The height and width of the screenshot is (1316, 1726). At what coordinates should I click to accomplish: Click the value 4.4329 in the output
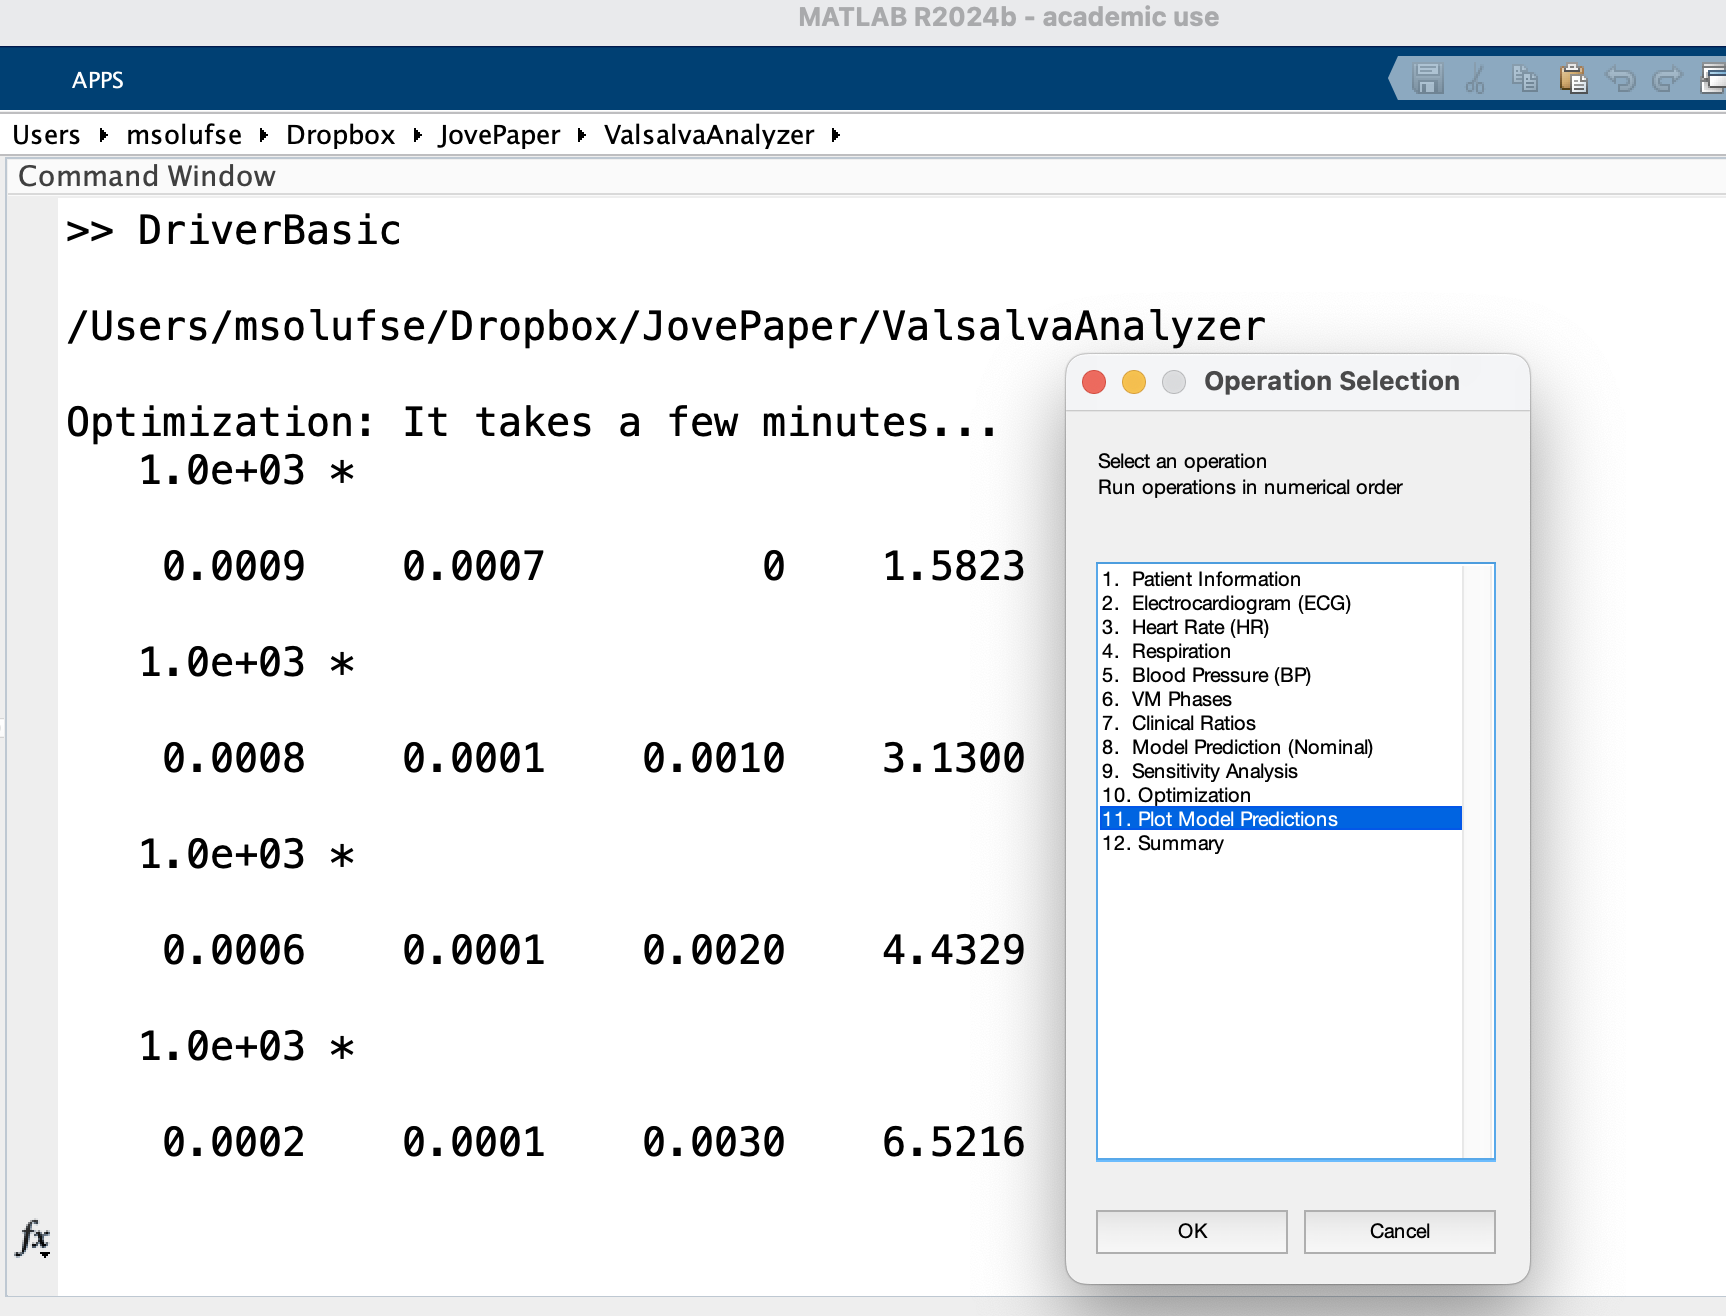pos(954,951)
